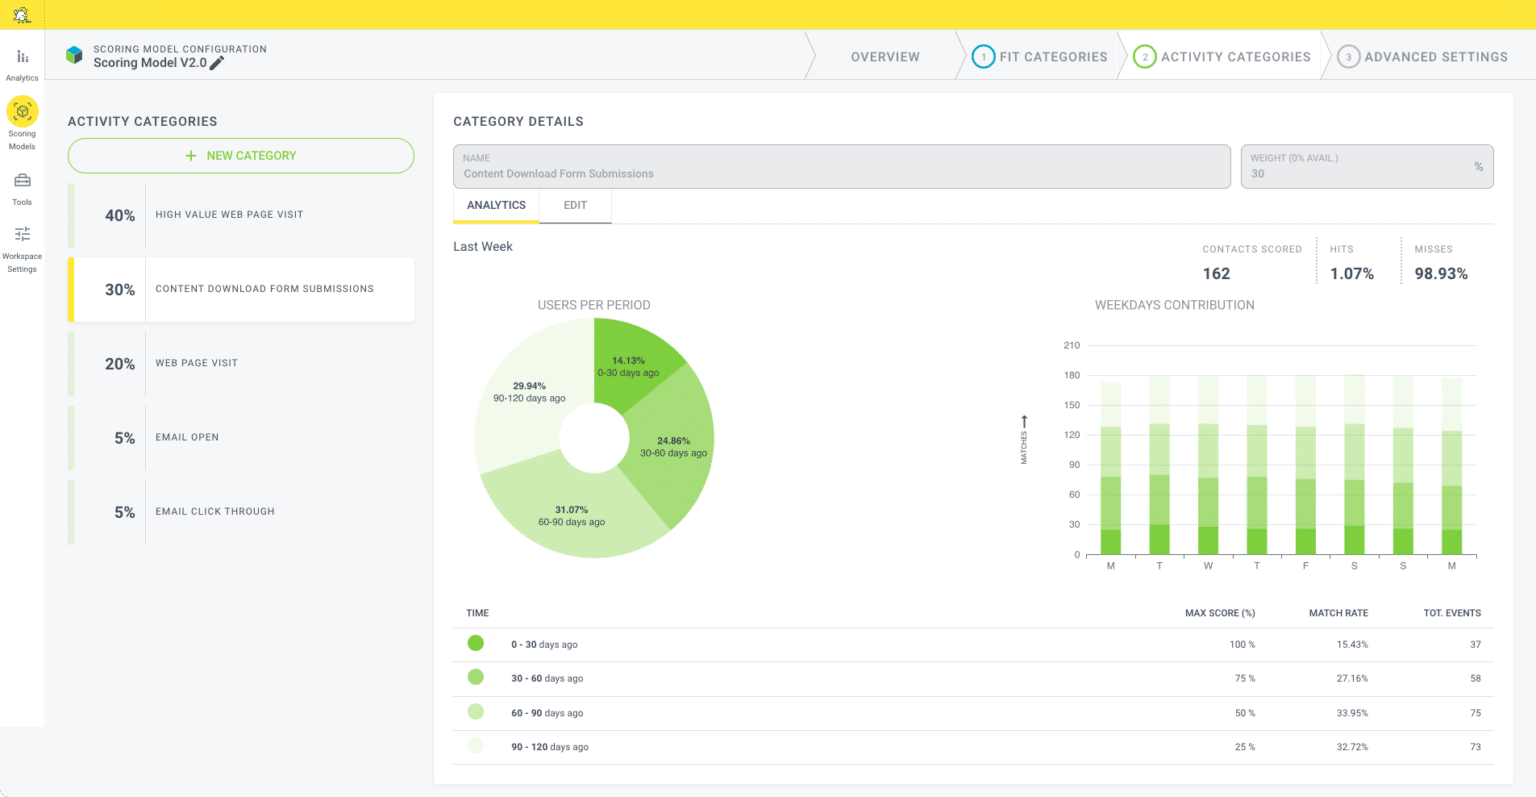1536x797 pixels.
Task: Click the scoring model cube icon
Action: pos(73,54)
